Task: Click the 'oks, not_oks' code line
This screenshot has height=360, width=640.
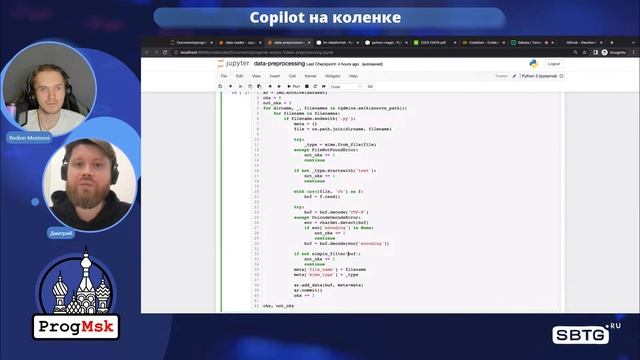Action: coord(278,306)
